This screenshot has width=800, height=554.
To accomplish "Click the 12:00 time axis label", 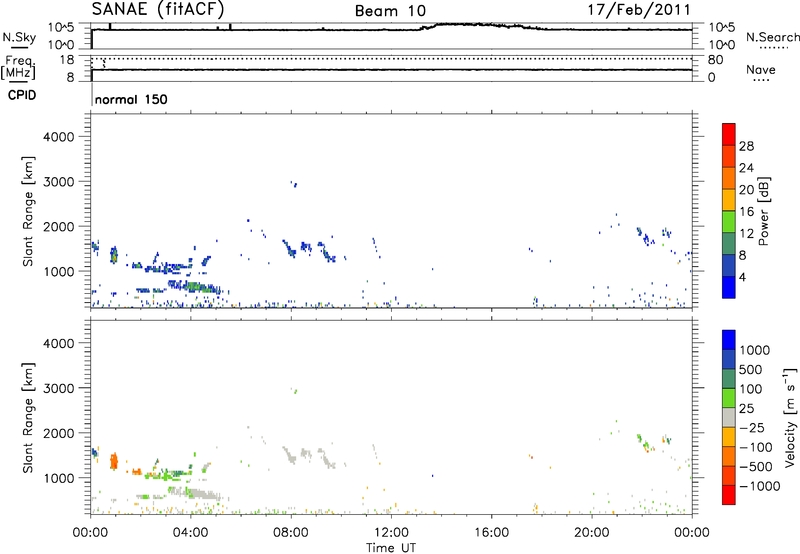I will pyautogui.click(x=391, y=533).
